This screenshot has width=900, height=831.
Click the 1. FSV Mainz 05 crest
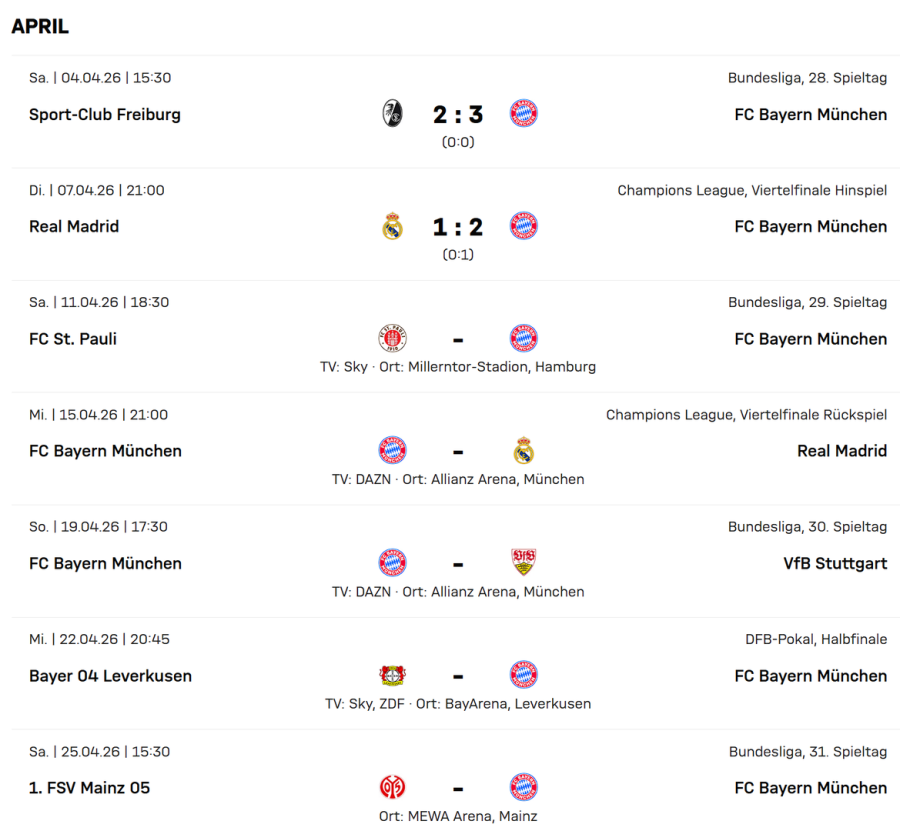392,787
